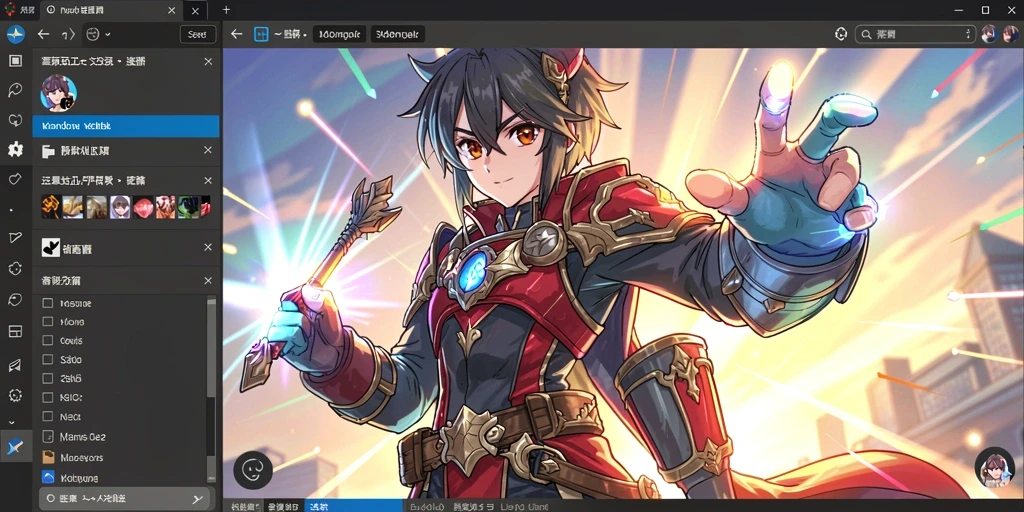The width and height of the screenshot is (1024, 512).
Task: Click the Seed button
Action: [197, 35]
